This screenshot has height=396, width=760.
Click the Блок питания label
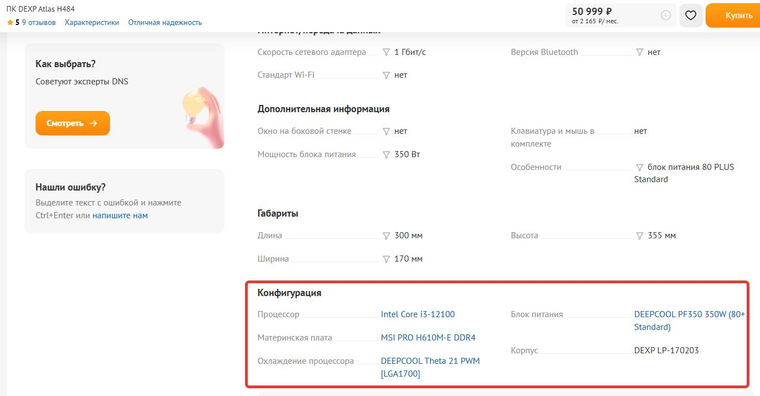tap(537, 314)
